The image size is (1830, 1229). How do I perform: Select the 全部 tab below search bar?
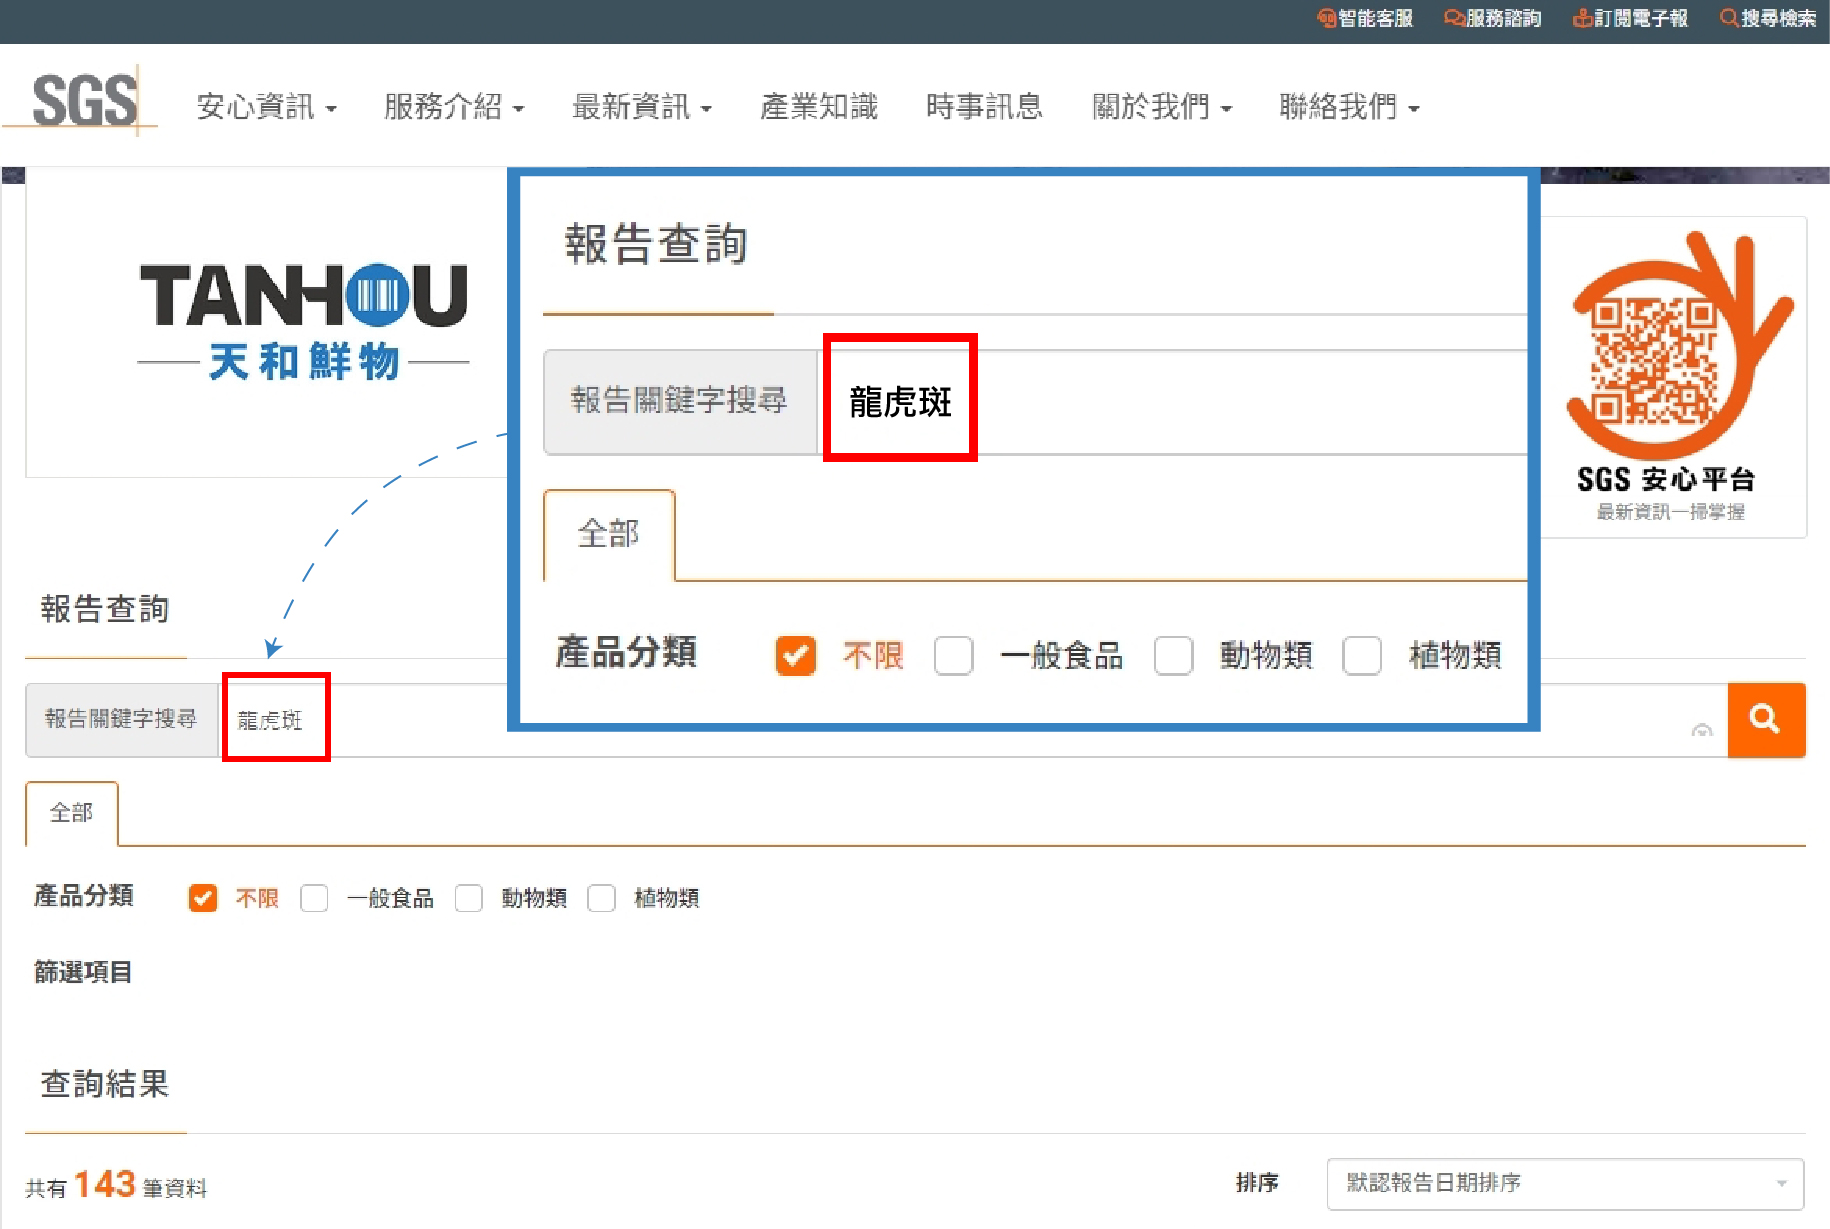pyautogui.click(x=72, y=813)
